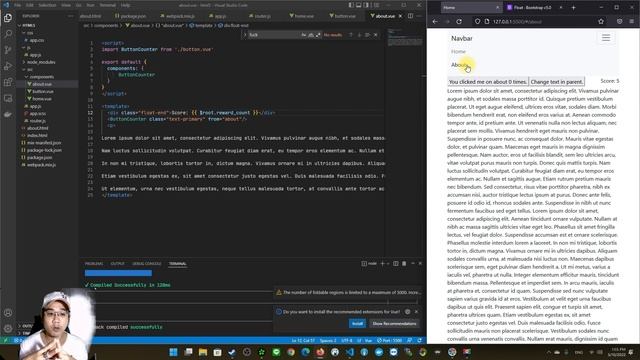Screen dimensions: 640x360
Task: Open the Extensions view
Action: [8, 82]
